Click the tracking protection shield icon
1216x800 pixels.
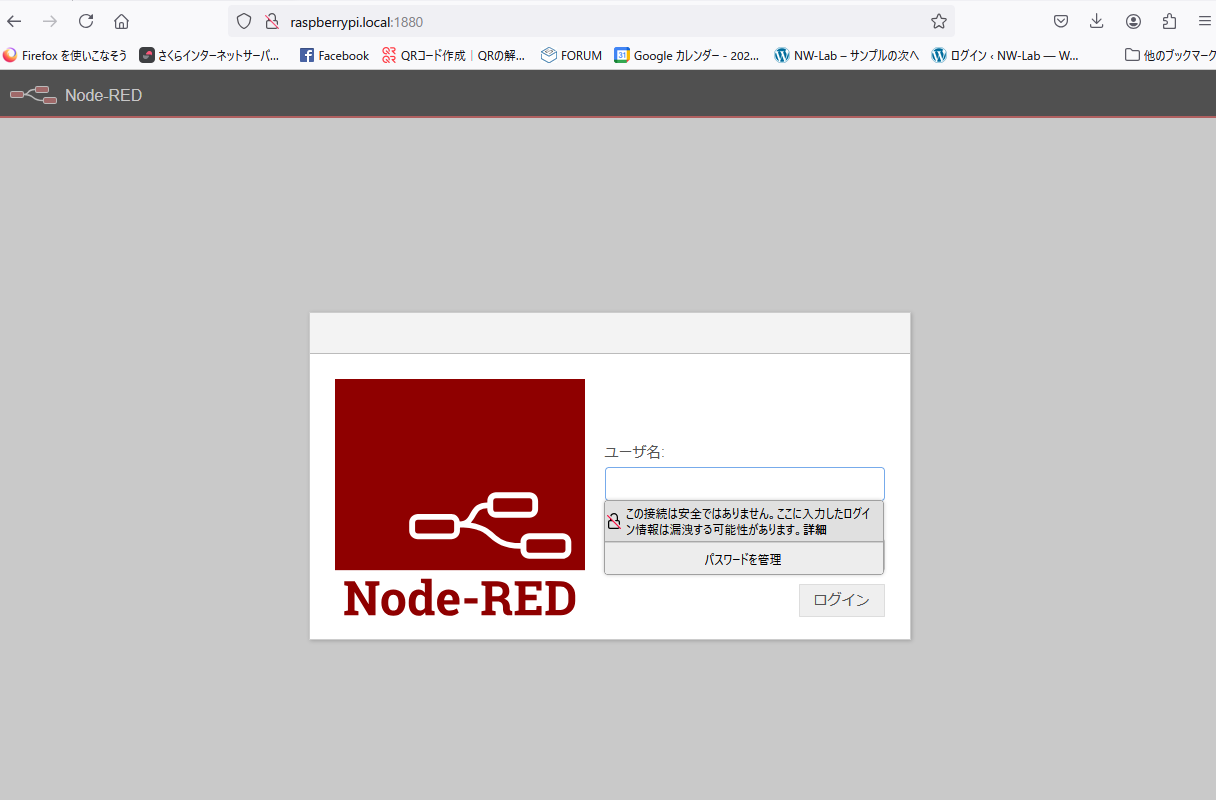[x=244, y=21]
